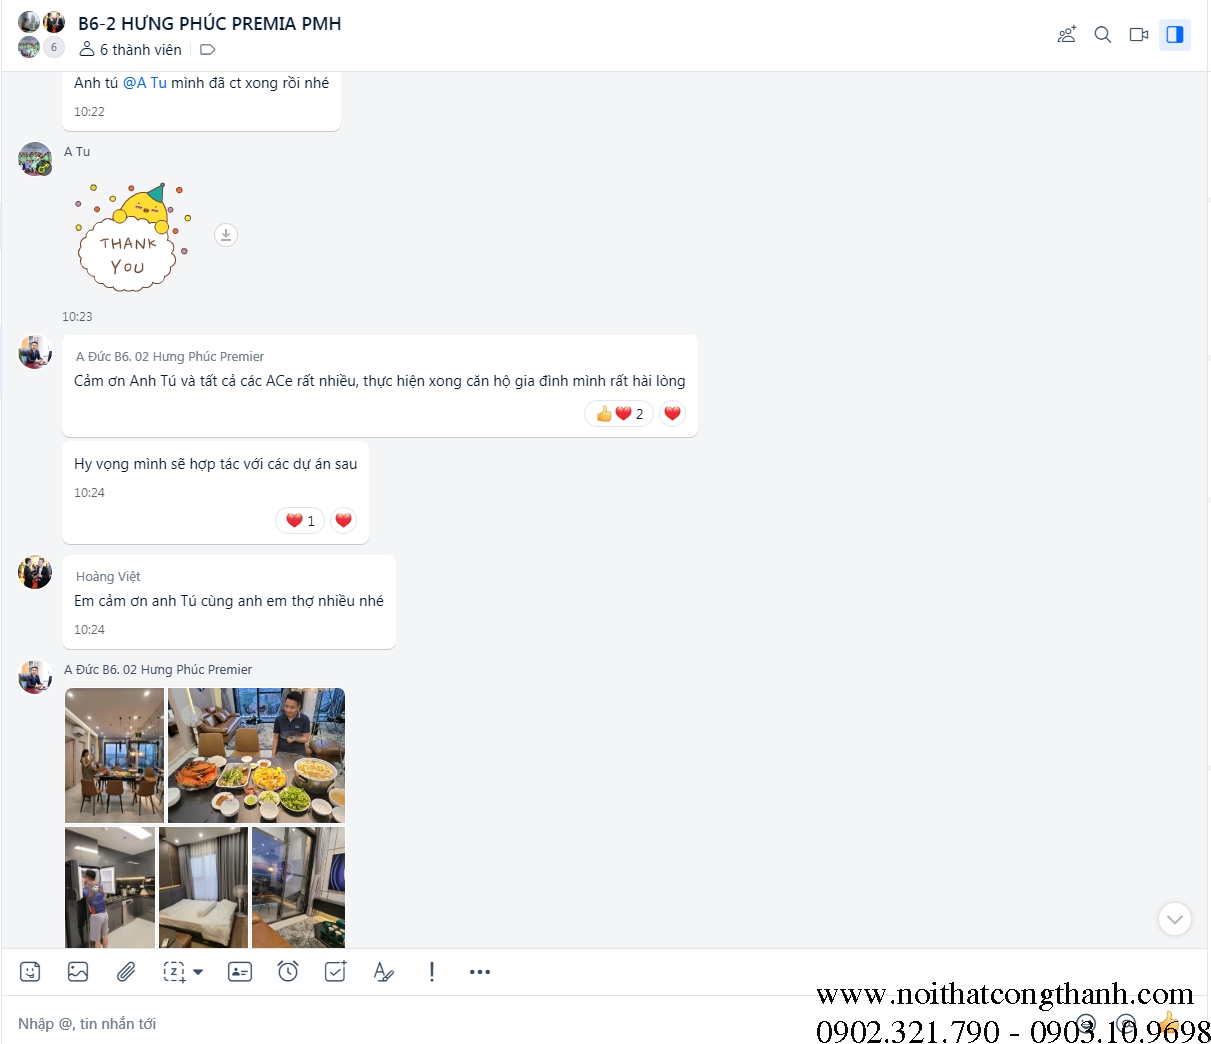Open the '6 thành viên' member list
This screenshot has height=1044, width=1211.
click(x=131, y=50)
